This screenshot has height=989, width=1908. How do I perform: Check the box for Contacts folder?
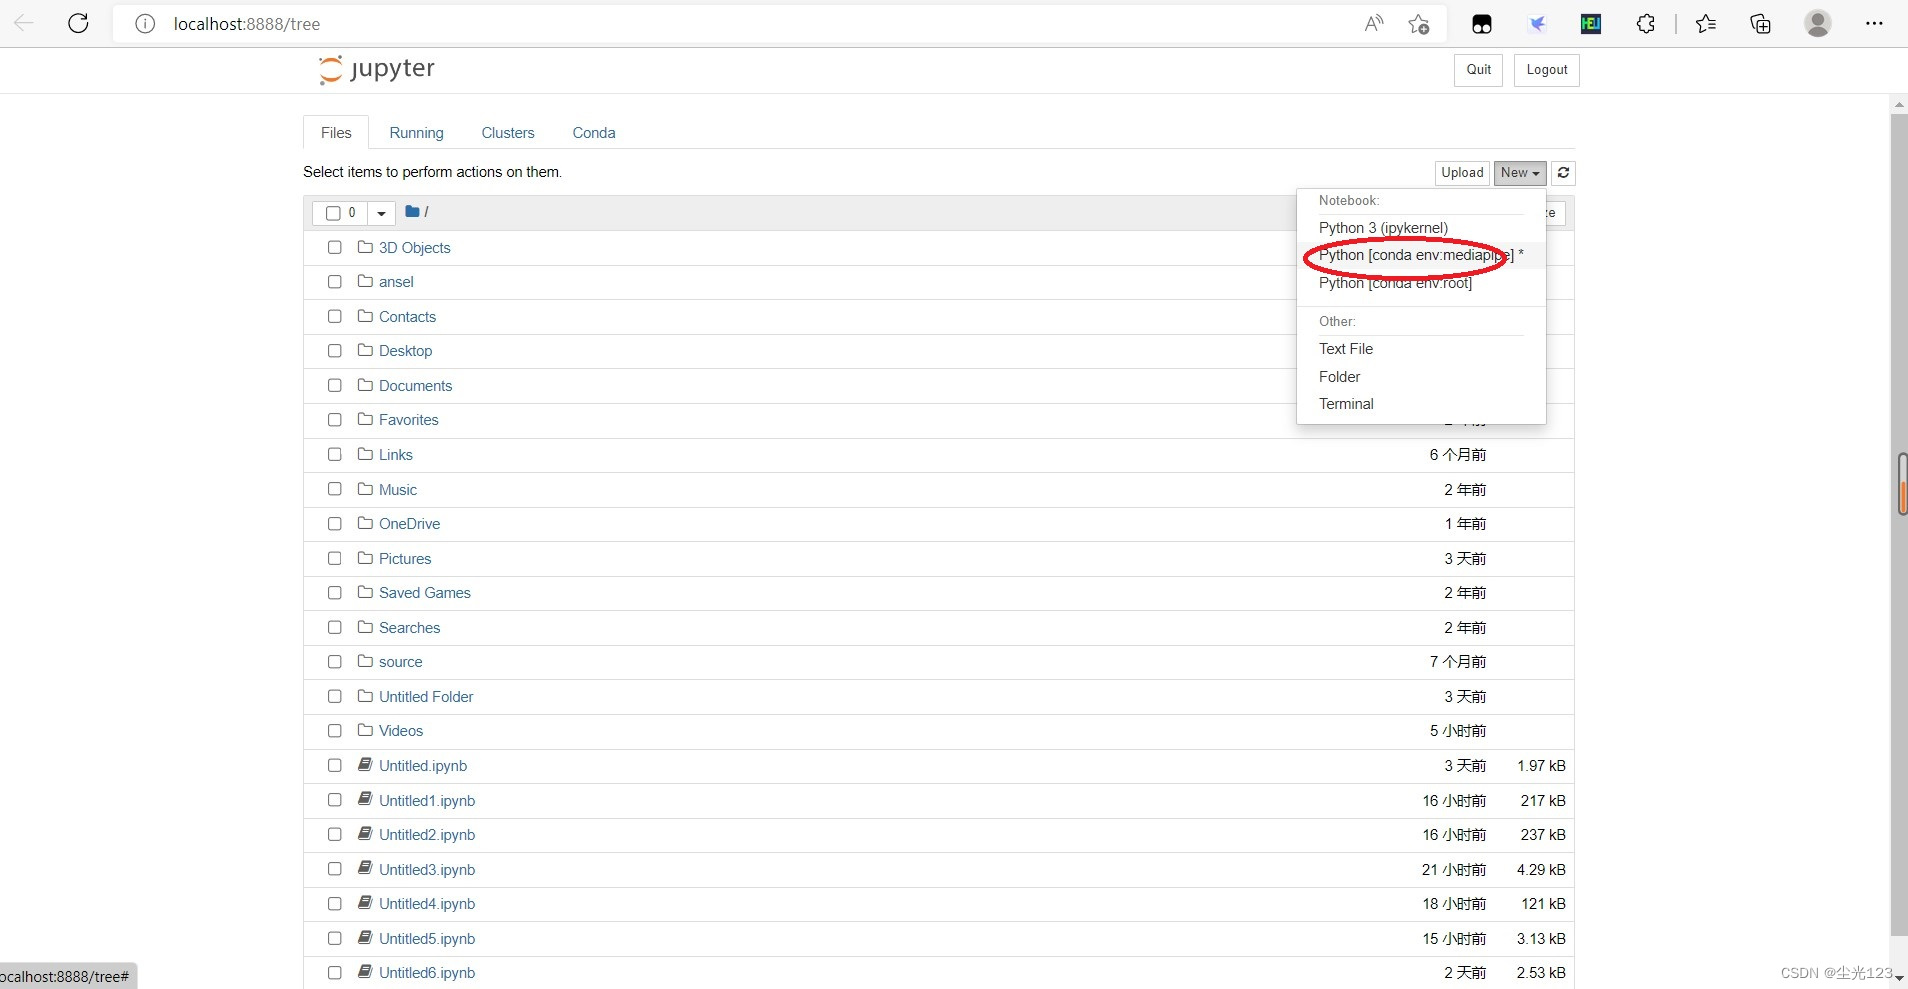coord(335,316)
